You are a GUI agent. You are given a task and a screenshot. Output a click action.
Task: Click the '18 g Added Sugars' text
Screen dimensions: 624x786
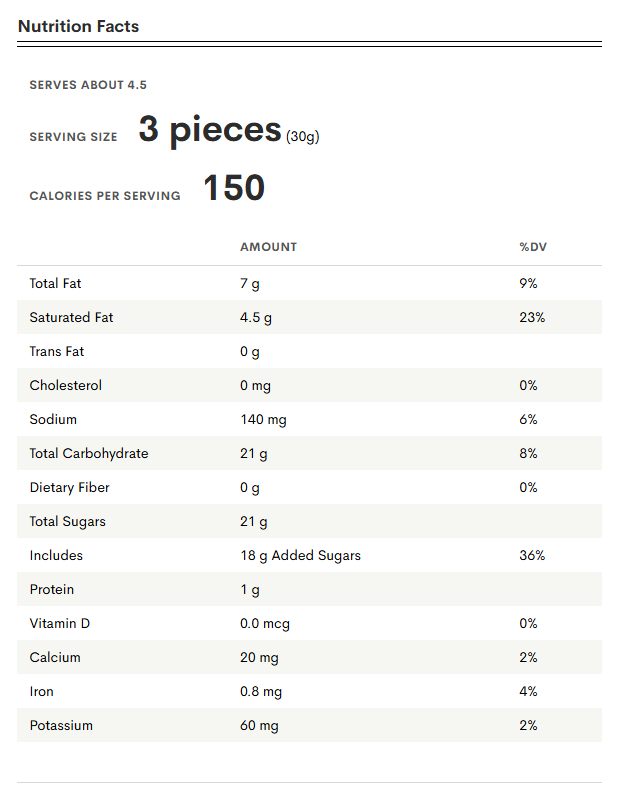point(300,556)
